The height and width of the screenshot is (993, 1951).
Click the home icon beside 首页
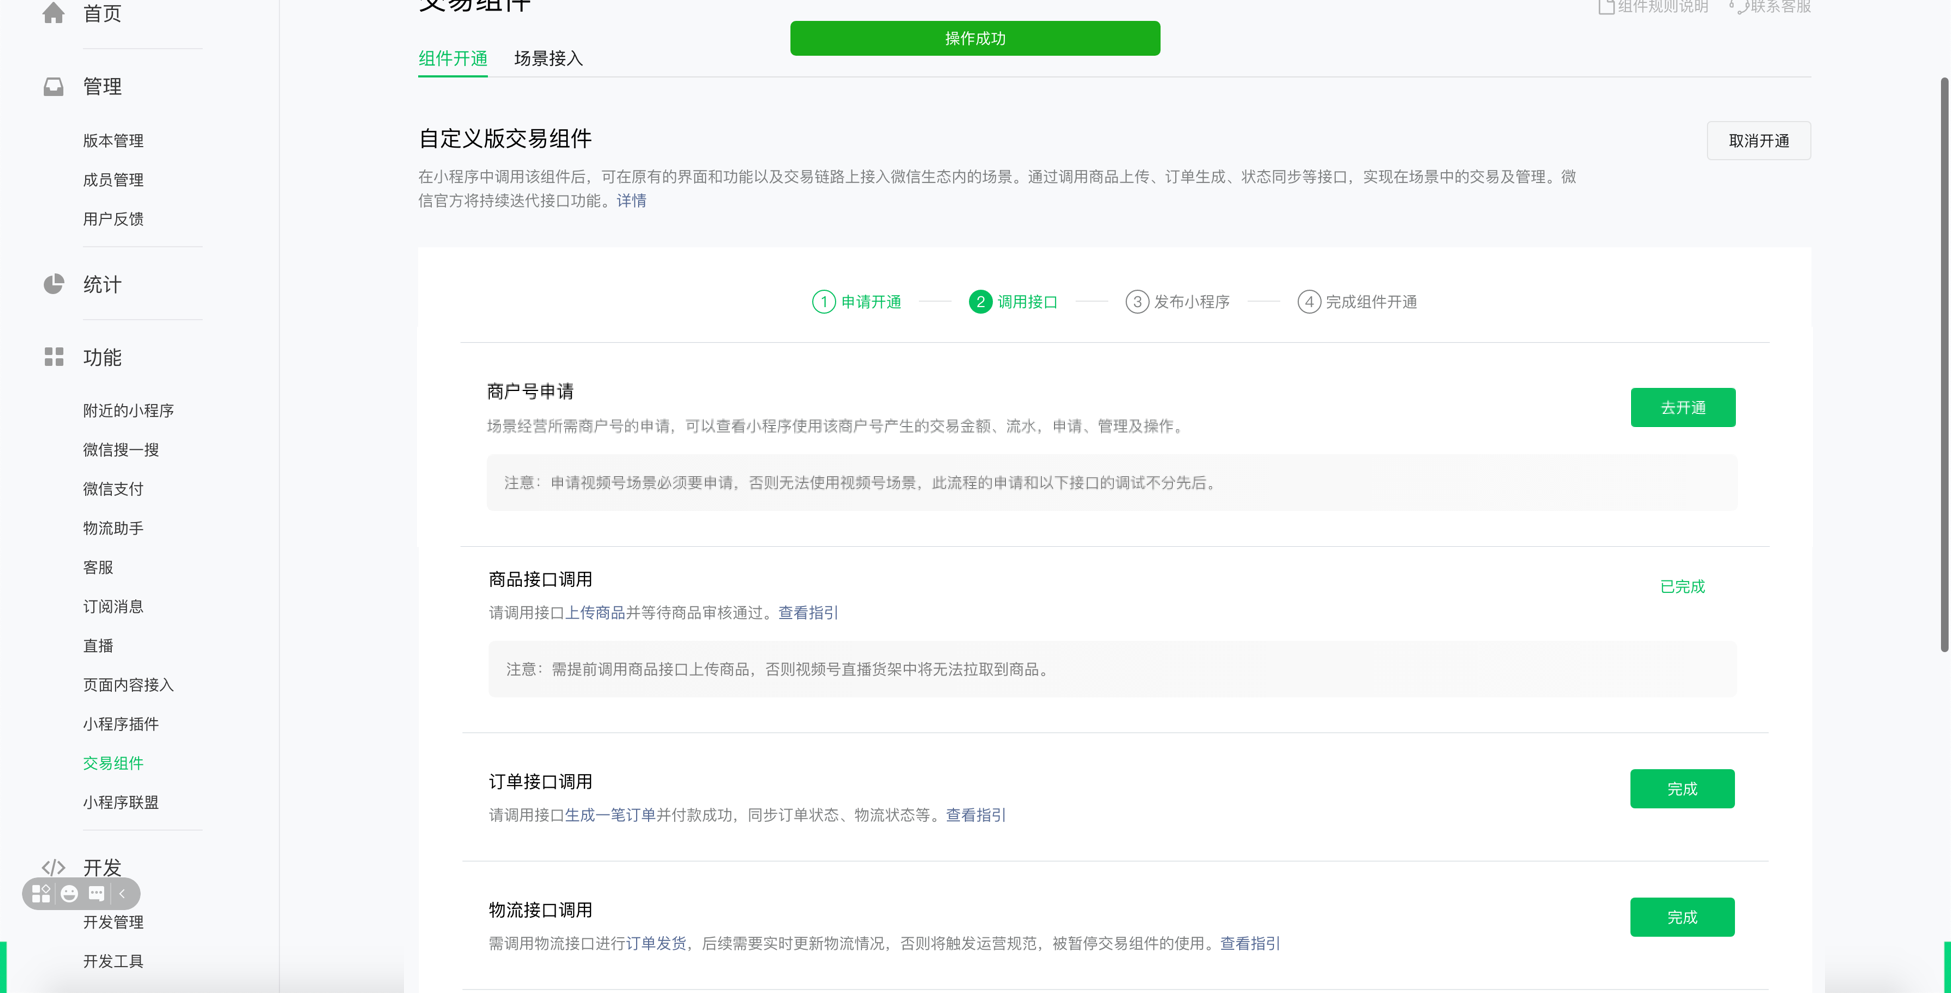tap(54, 14)
